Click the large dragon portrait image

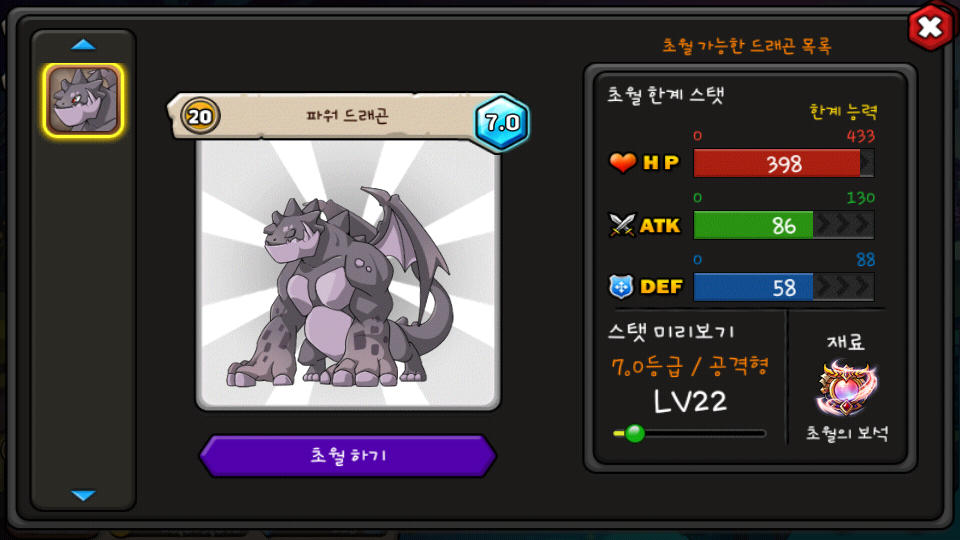click(x=348, y=274)
